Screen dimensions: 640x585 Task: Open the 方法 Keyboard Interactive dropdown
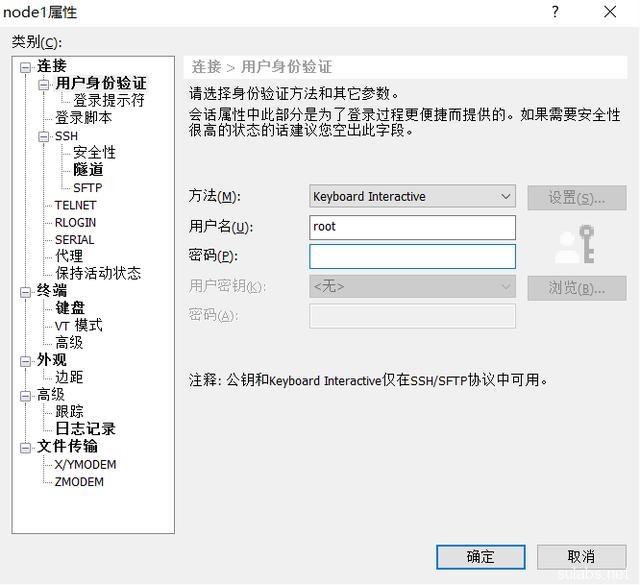click(412, 197)
